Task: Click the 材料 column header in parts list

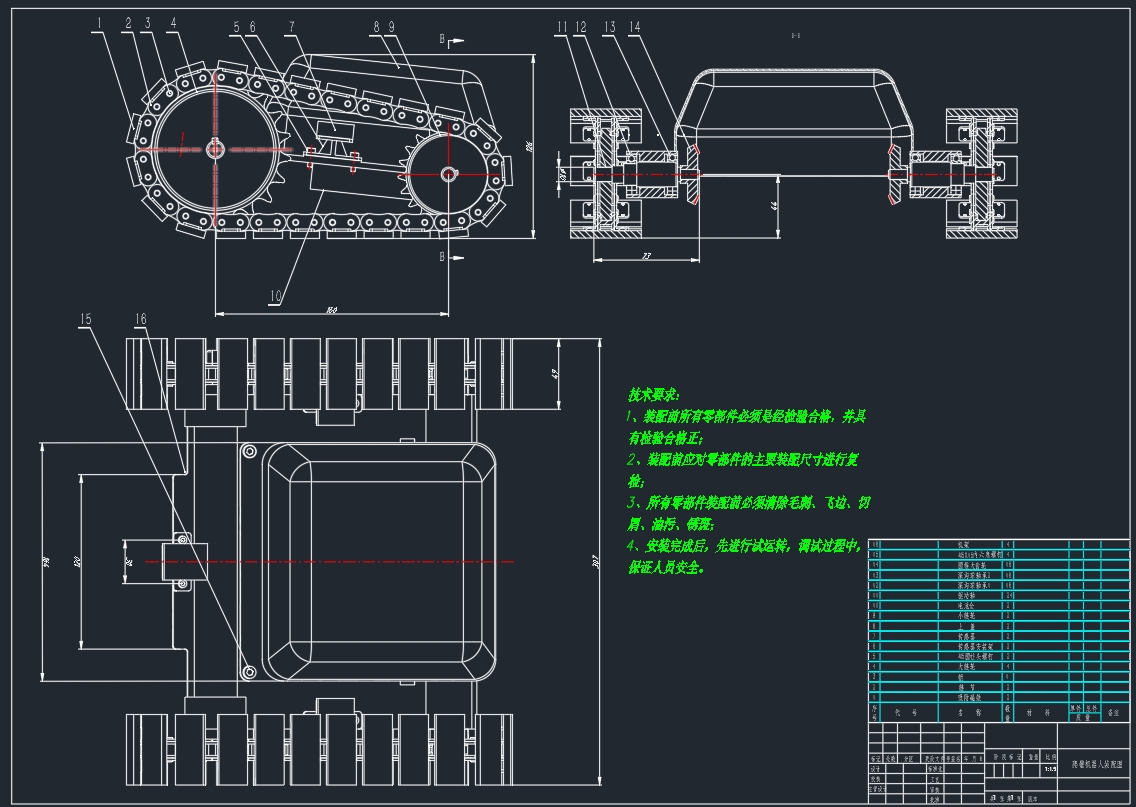Action: click(x=1038, y=712)
